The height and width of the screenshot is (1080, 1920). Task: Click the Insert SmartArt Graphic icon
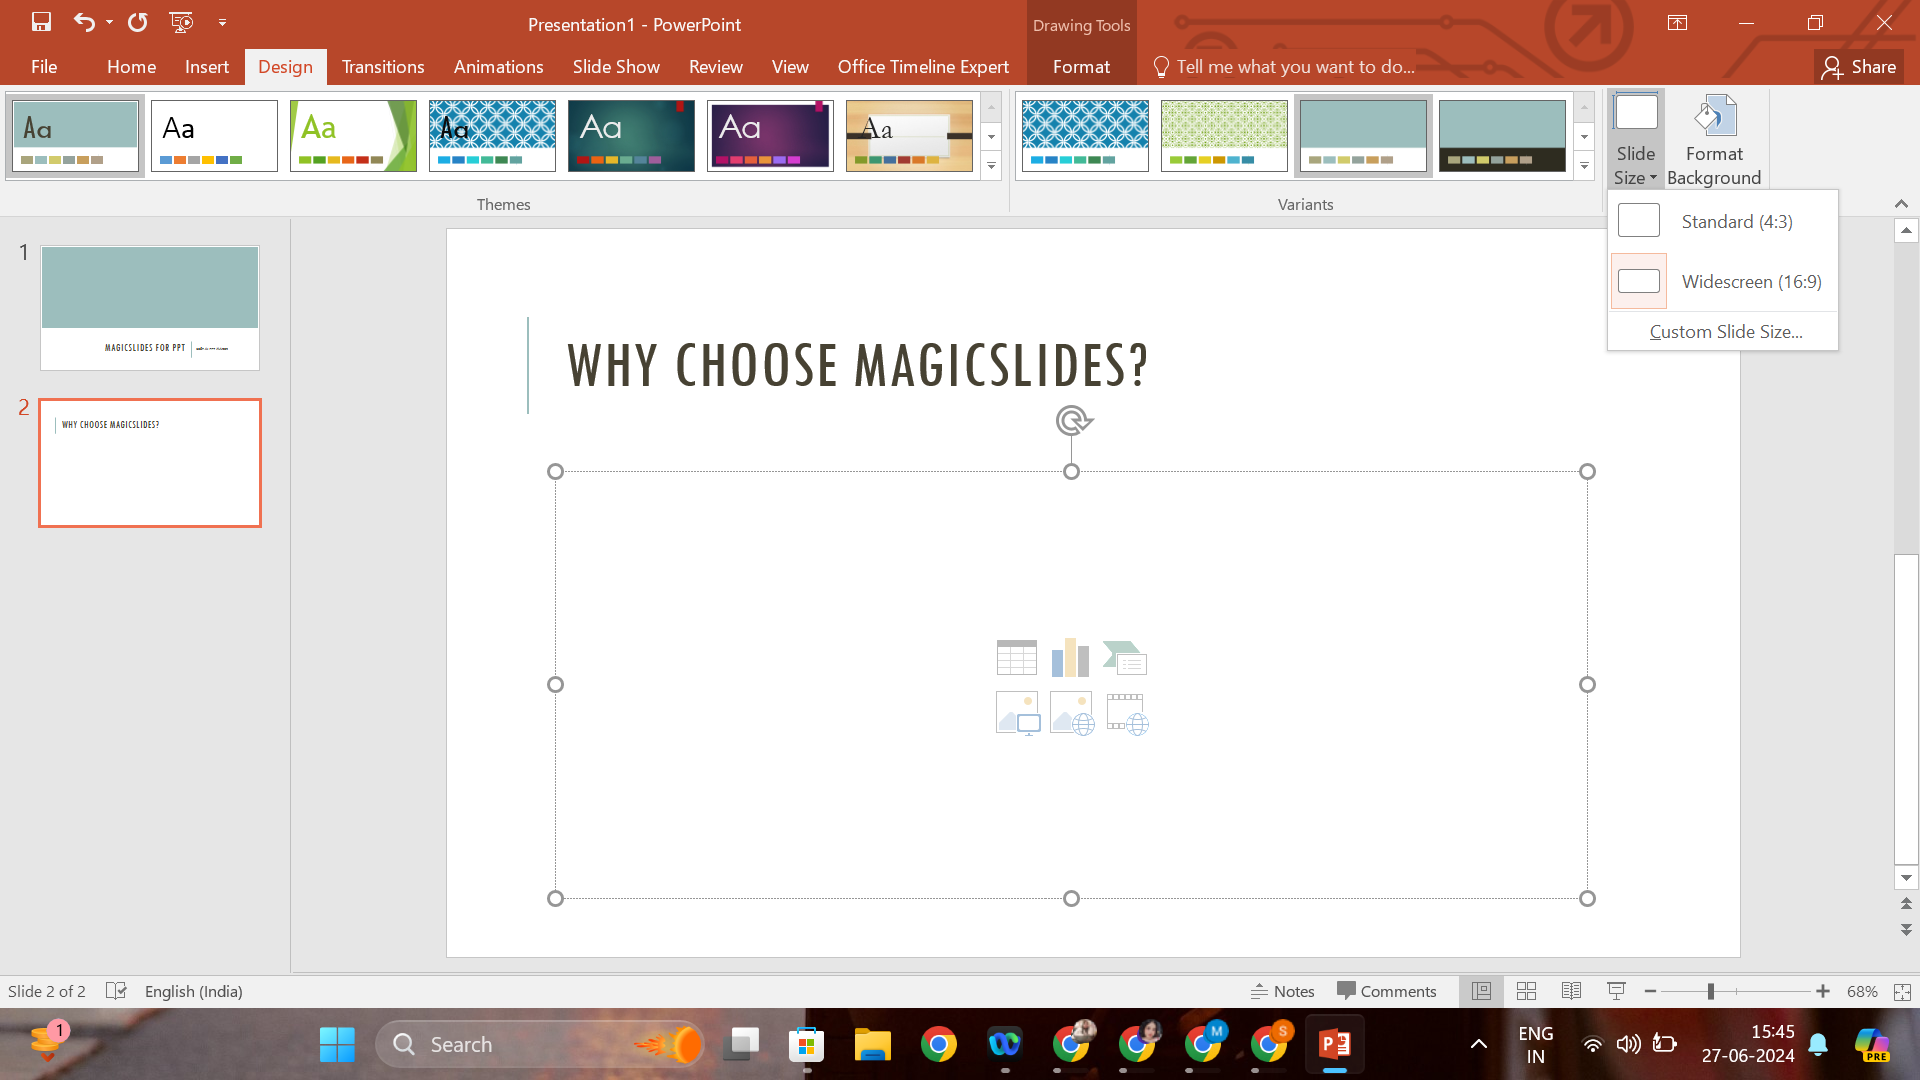[x=1125, y=658]
